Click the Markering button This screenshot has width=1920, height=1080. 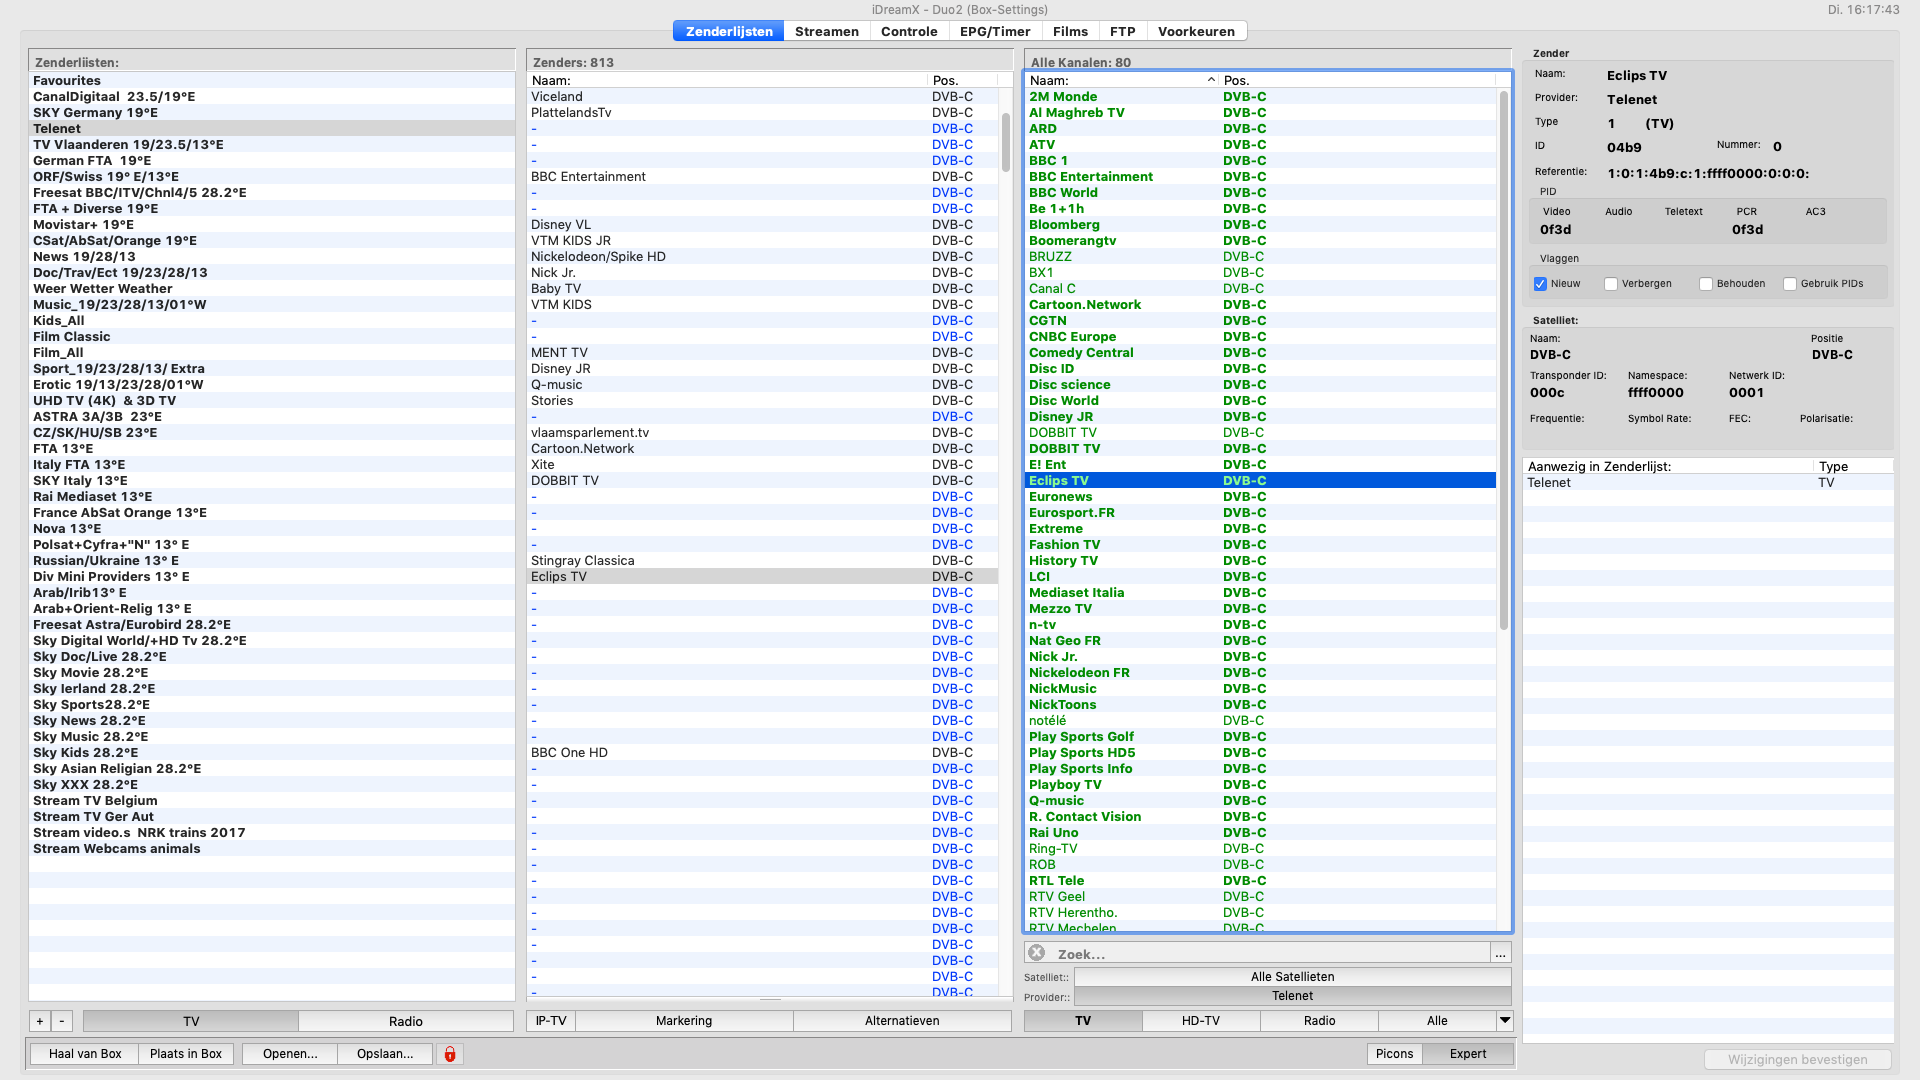point(684,1021)
